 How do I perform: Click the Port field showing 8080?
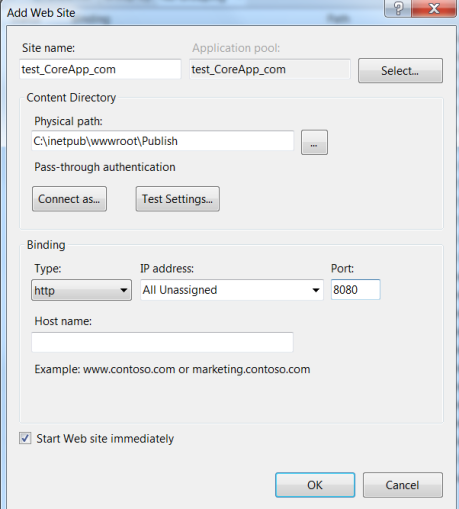pos(355,290)
